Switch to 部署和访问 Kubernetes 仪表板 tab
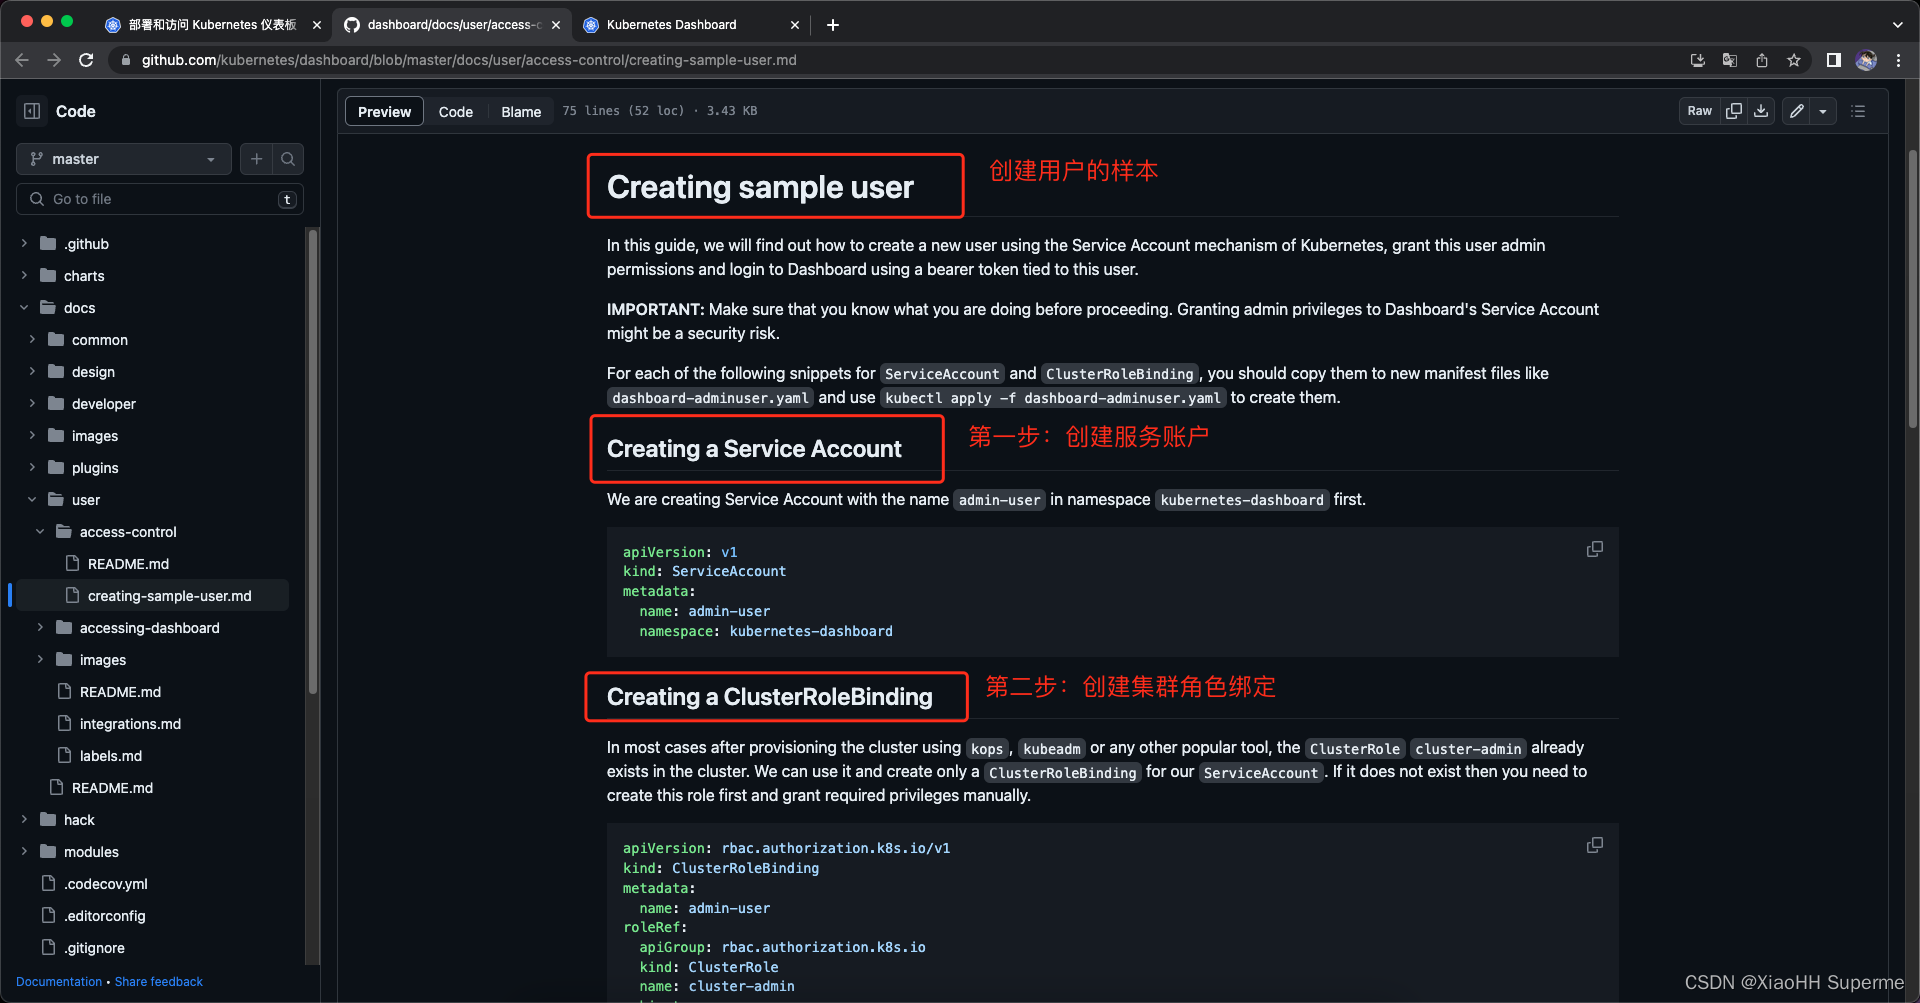The image size is (1920, 1003). coord(212,24)
